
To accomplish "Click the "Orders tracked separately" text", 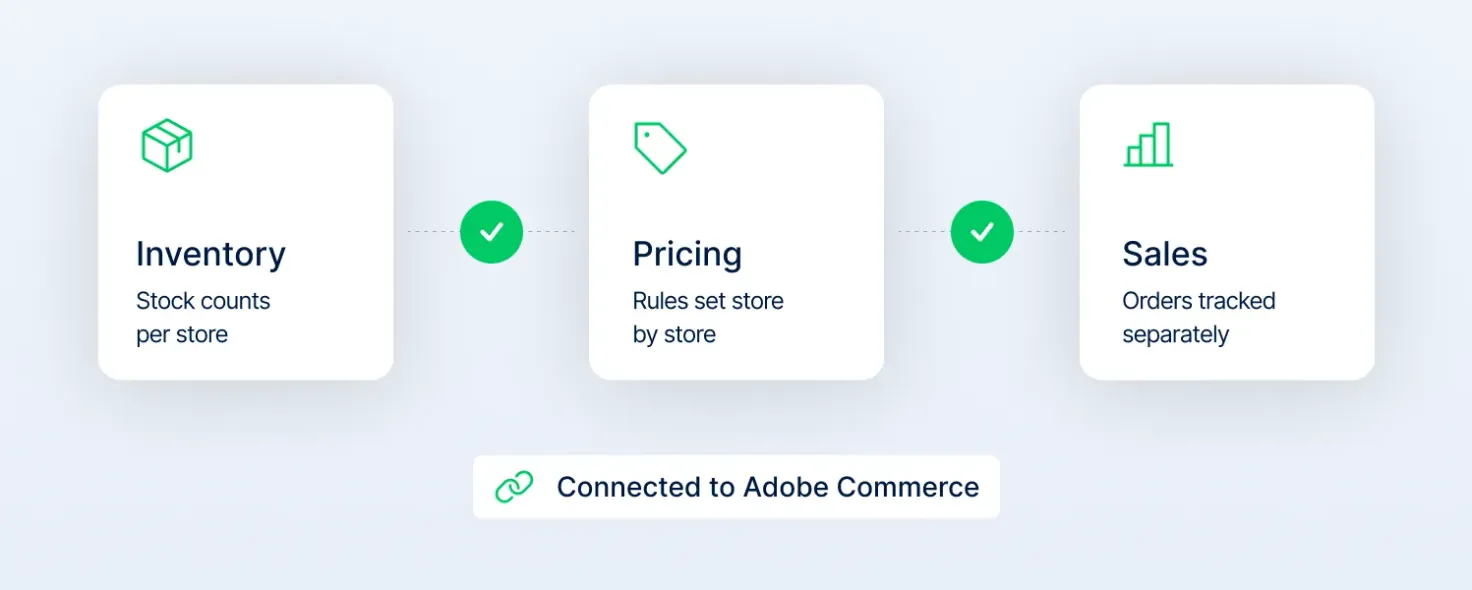I will (x=1199, y=318).
